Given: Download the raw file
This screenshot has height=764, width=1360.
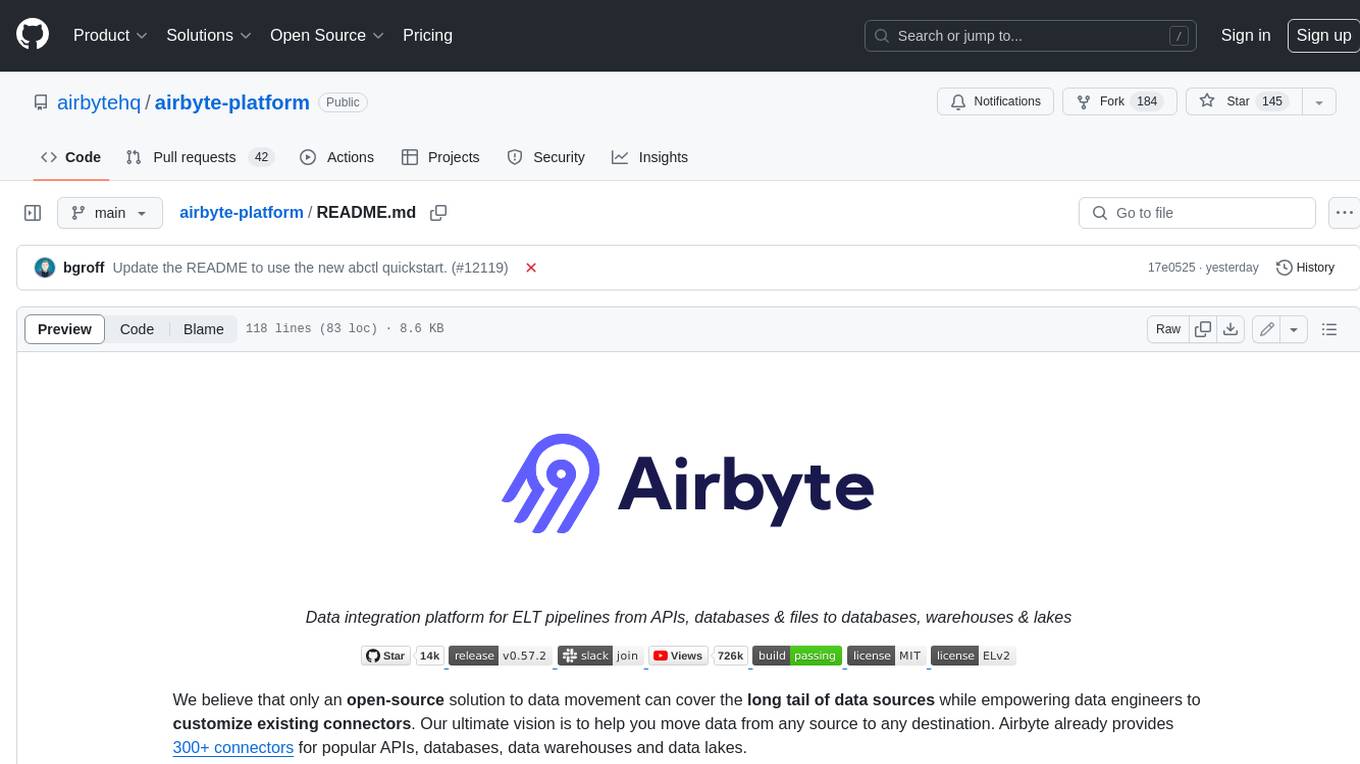Looking at the screenshot, I should (x=1231, y=329).
